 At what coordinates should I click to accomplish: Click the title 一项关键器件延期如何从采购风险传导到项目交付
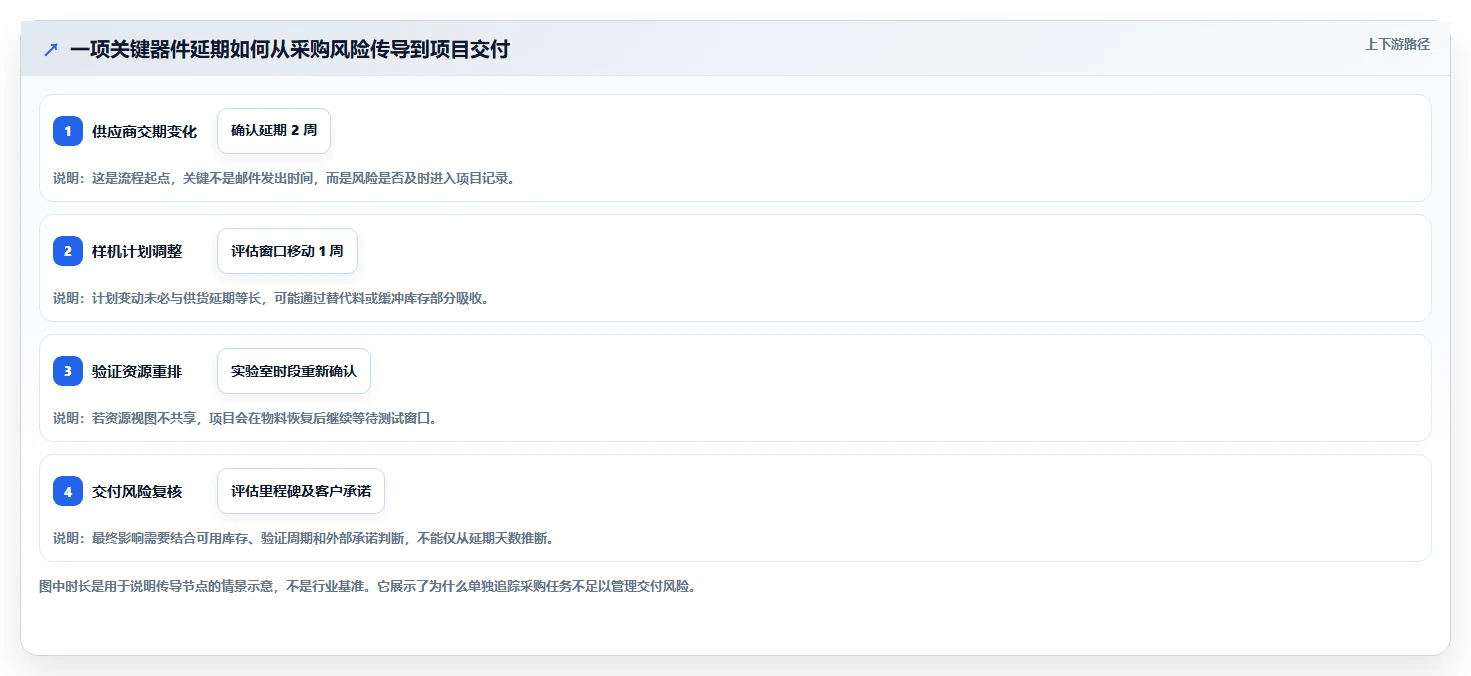(x=290, y=50)
